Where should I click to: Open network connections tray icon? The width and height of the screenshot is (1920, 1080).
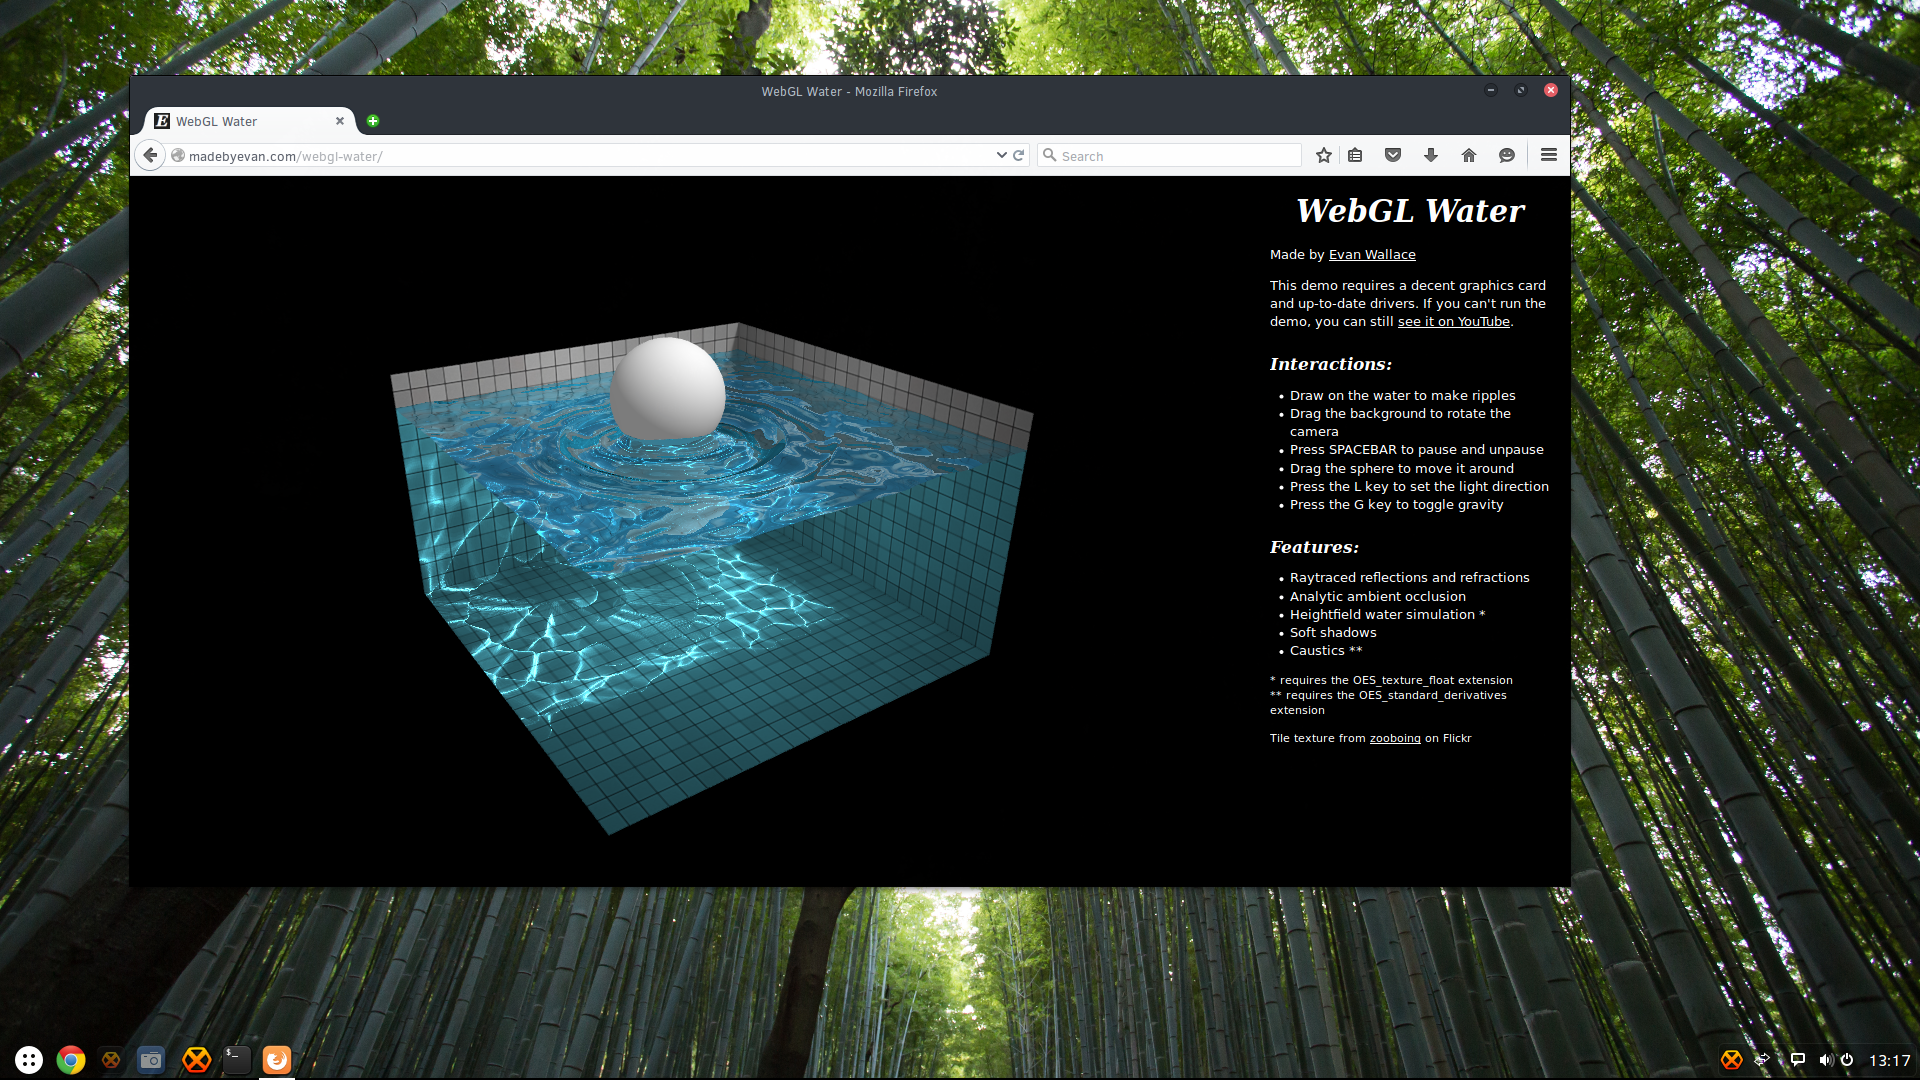(1764, 1060)
